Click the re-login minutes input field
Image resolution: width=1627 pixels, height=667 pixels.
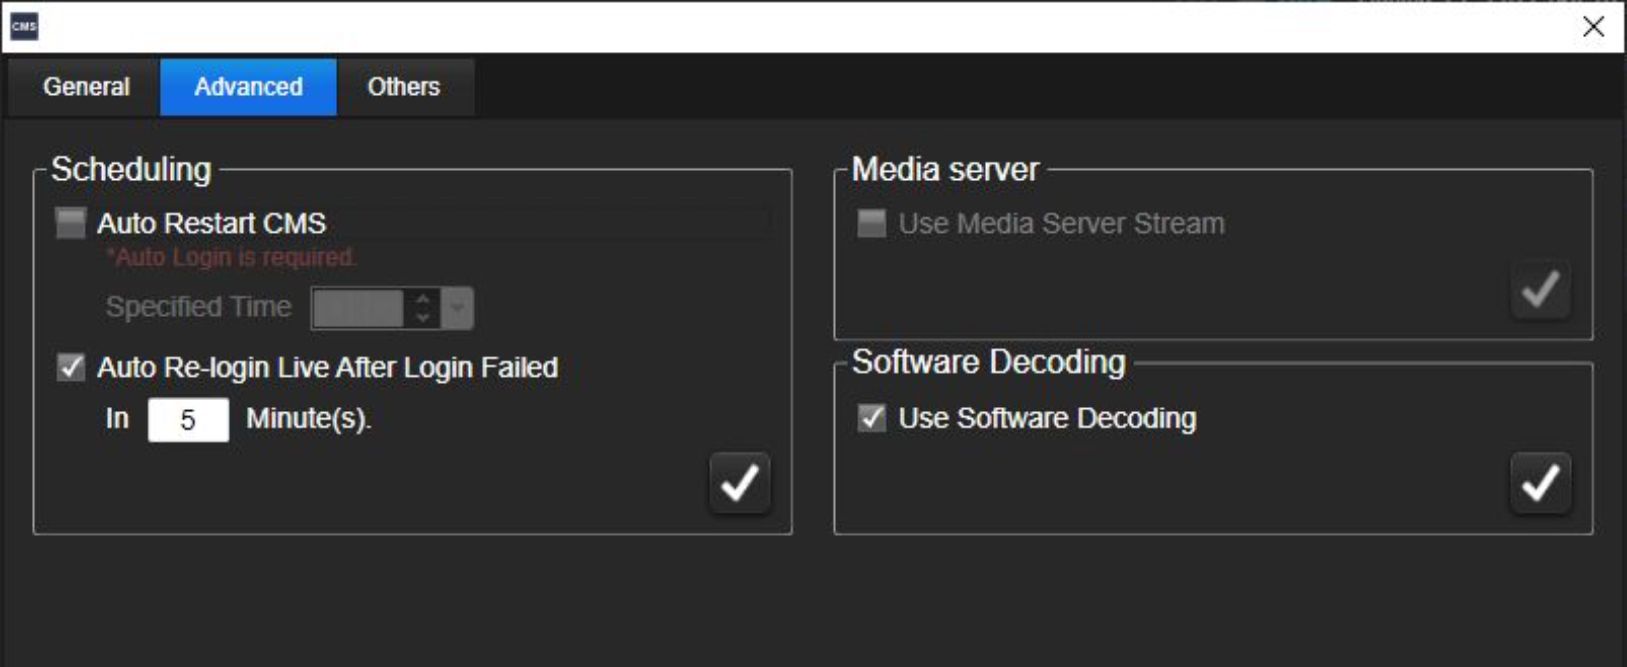[188, 420]
